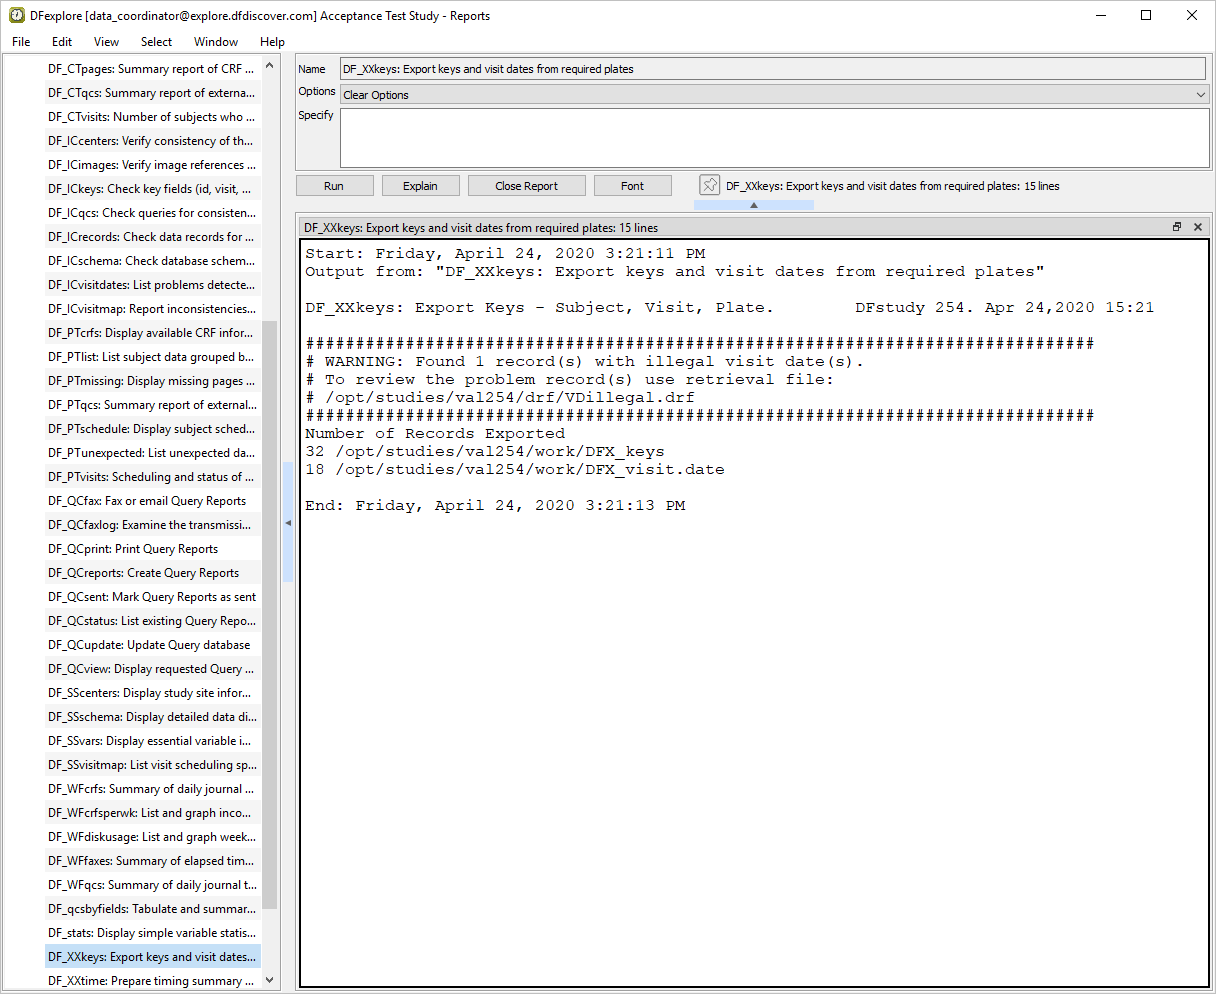Close the DF_XXkeys output panel

pyautogui.click(x=1198, y=227)
